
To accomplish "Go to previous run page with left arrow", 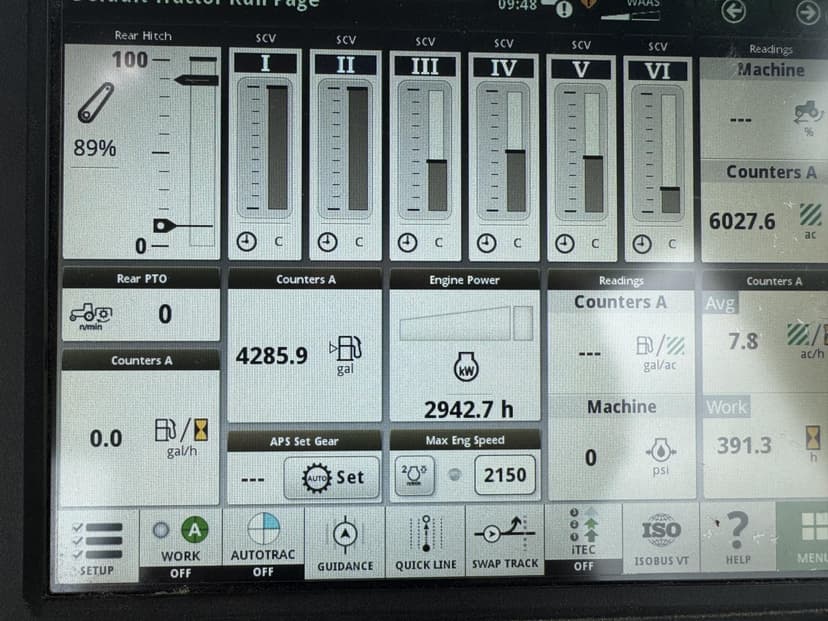I will tap(735, 12).
